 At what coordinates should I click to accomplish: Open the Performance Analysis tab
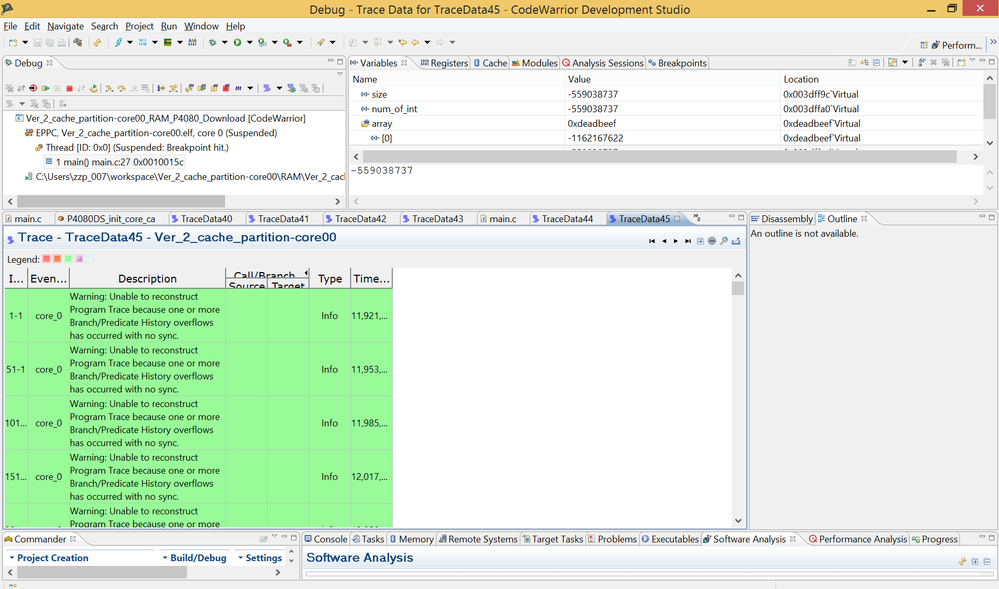click(858, 539)
